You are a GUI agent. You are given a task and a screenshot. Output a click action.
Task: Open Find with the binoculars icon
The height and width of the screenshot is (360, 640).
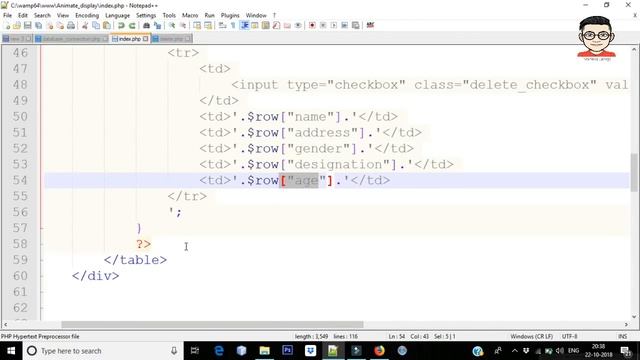146,25
